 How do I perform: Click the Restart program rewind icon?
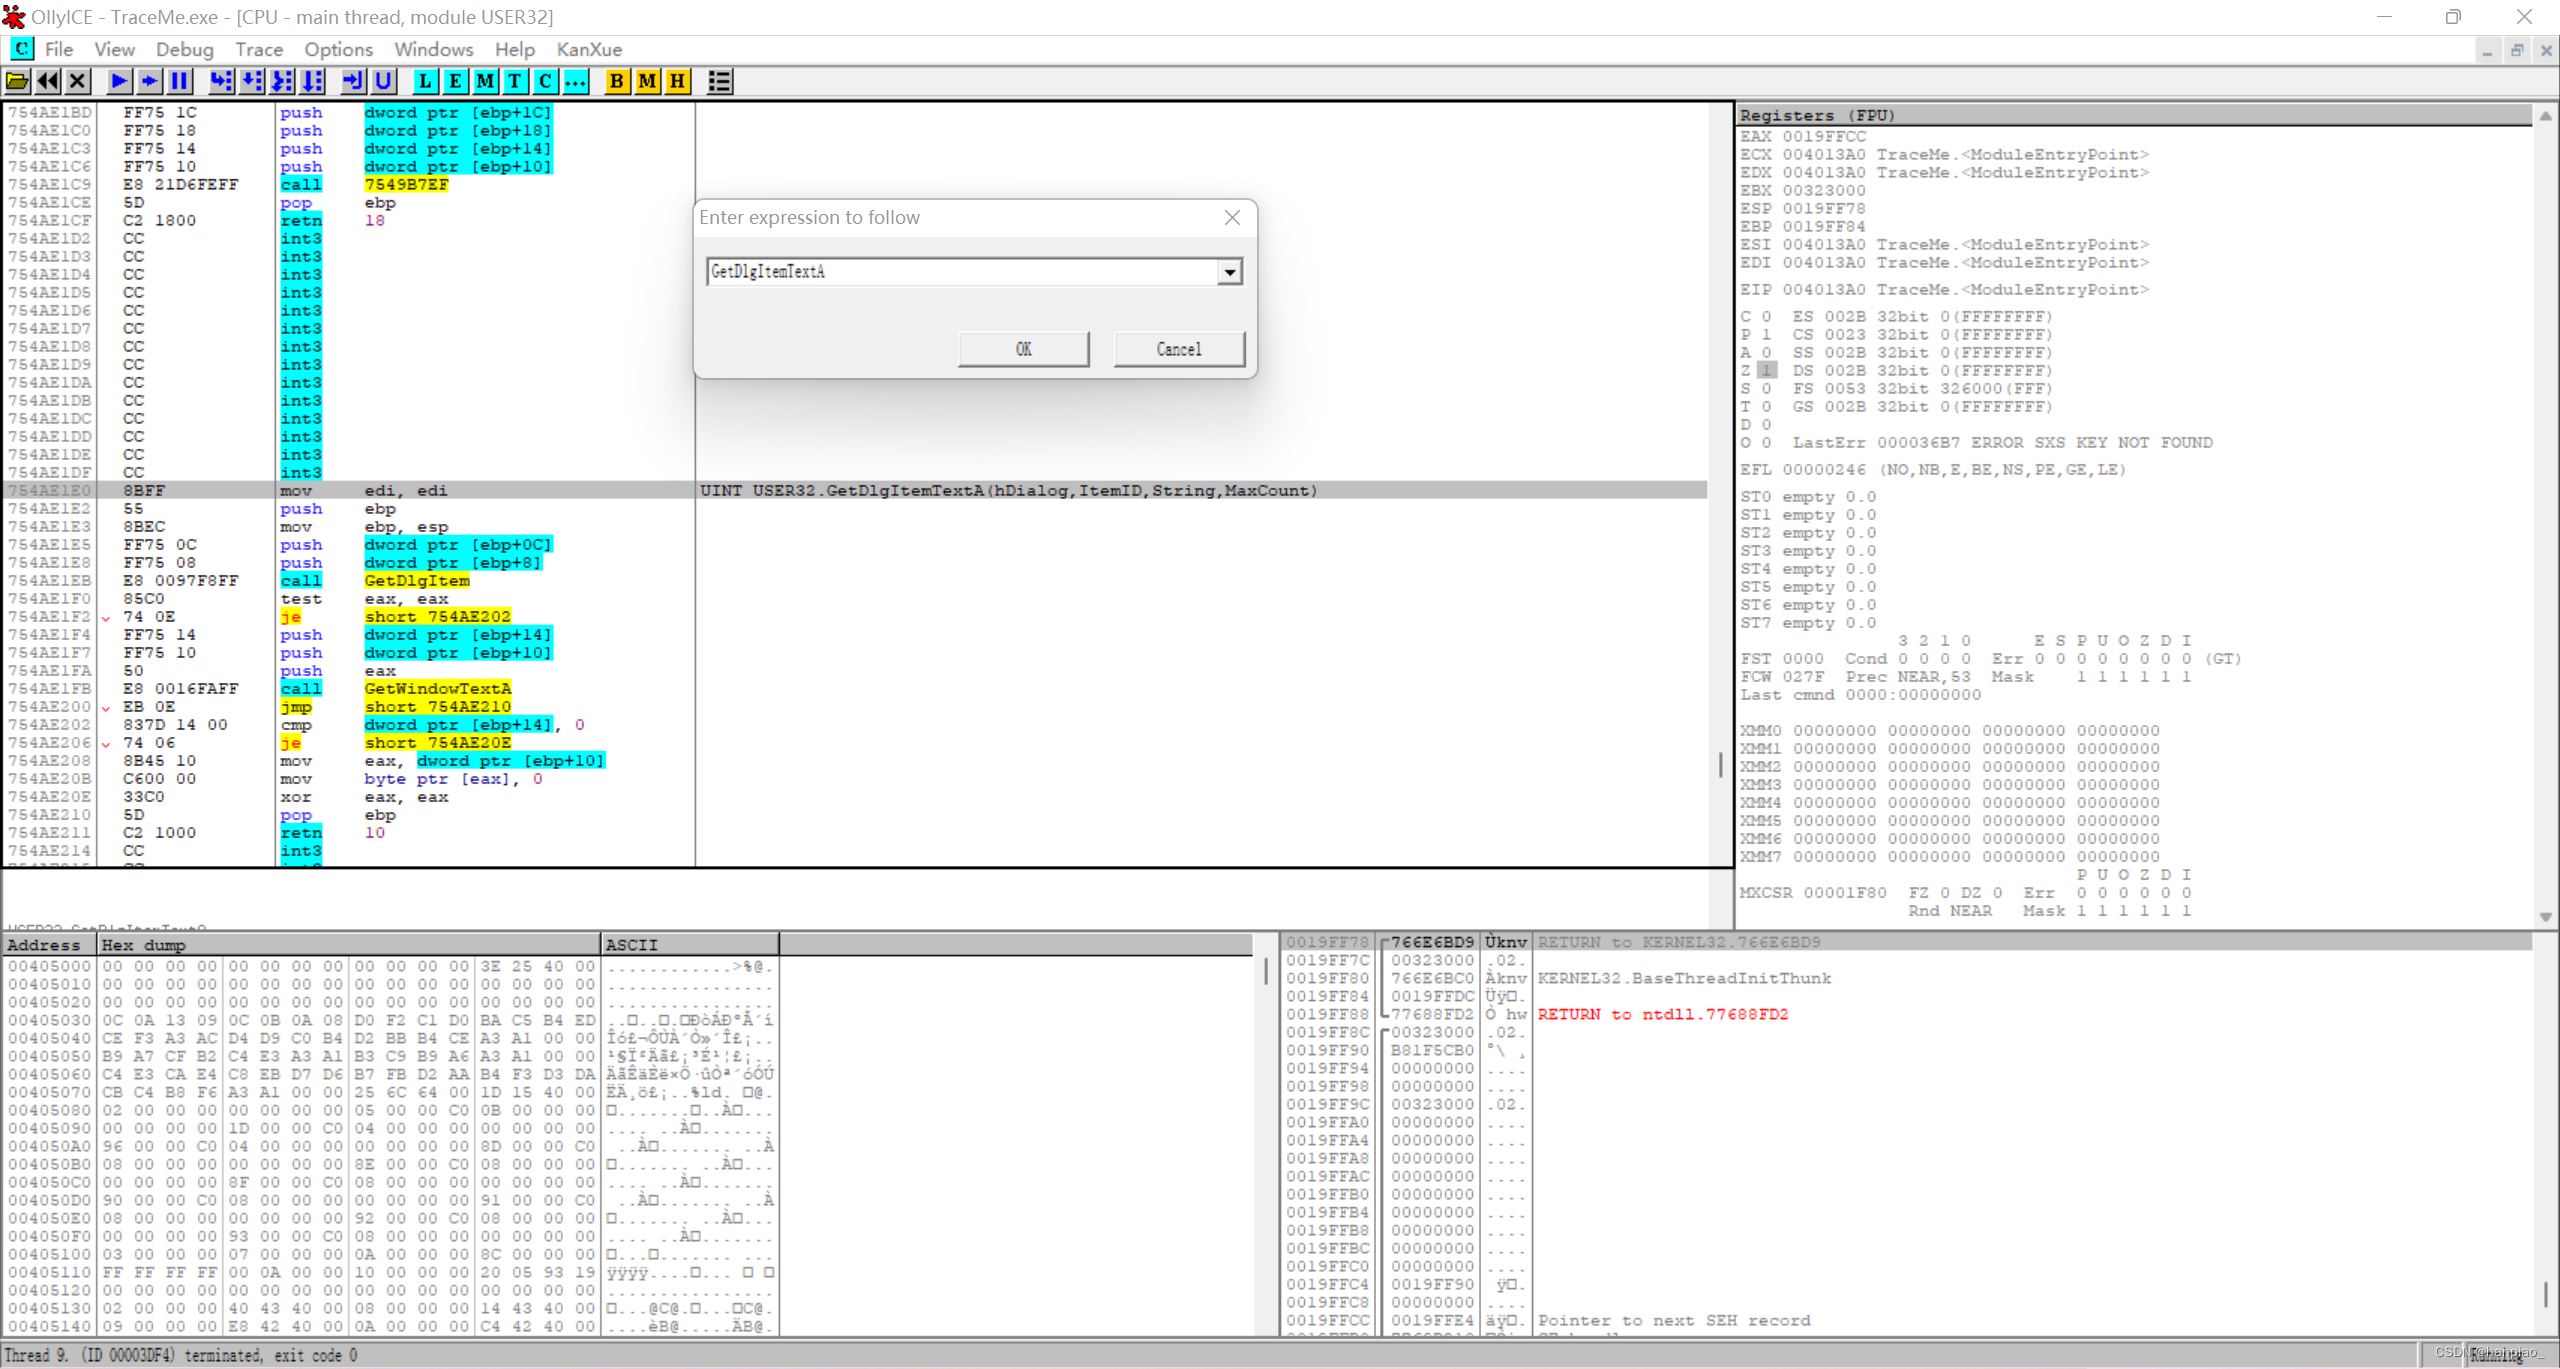click(x=47, y=81)
